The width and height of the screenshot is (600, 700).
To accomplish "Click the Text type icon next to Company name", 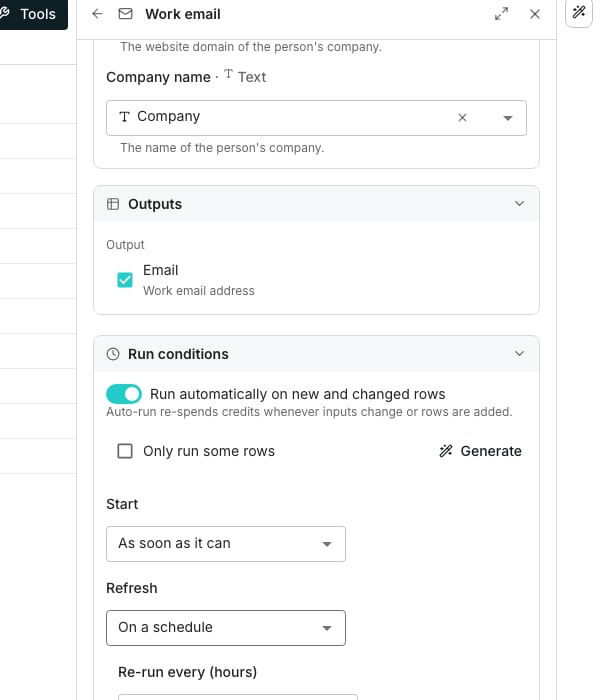I will (228, 74).
